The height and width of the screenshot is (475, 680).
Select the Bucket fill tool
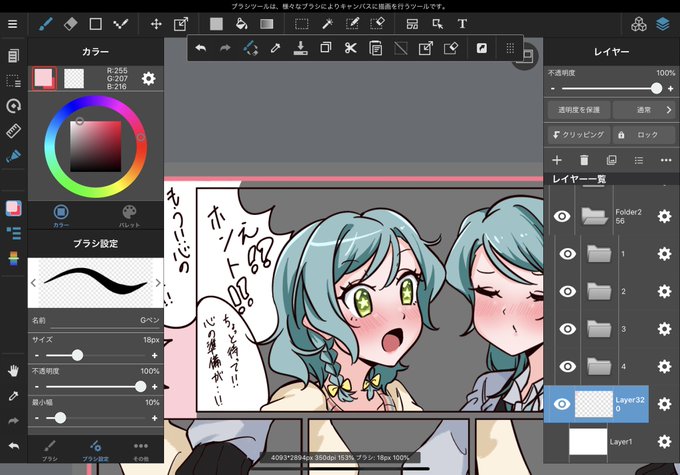tap(241, 24)
